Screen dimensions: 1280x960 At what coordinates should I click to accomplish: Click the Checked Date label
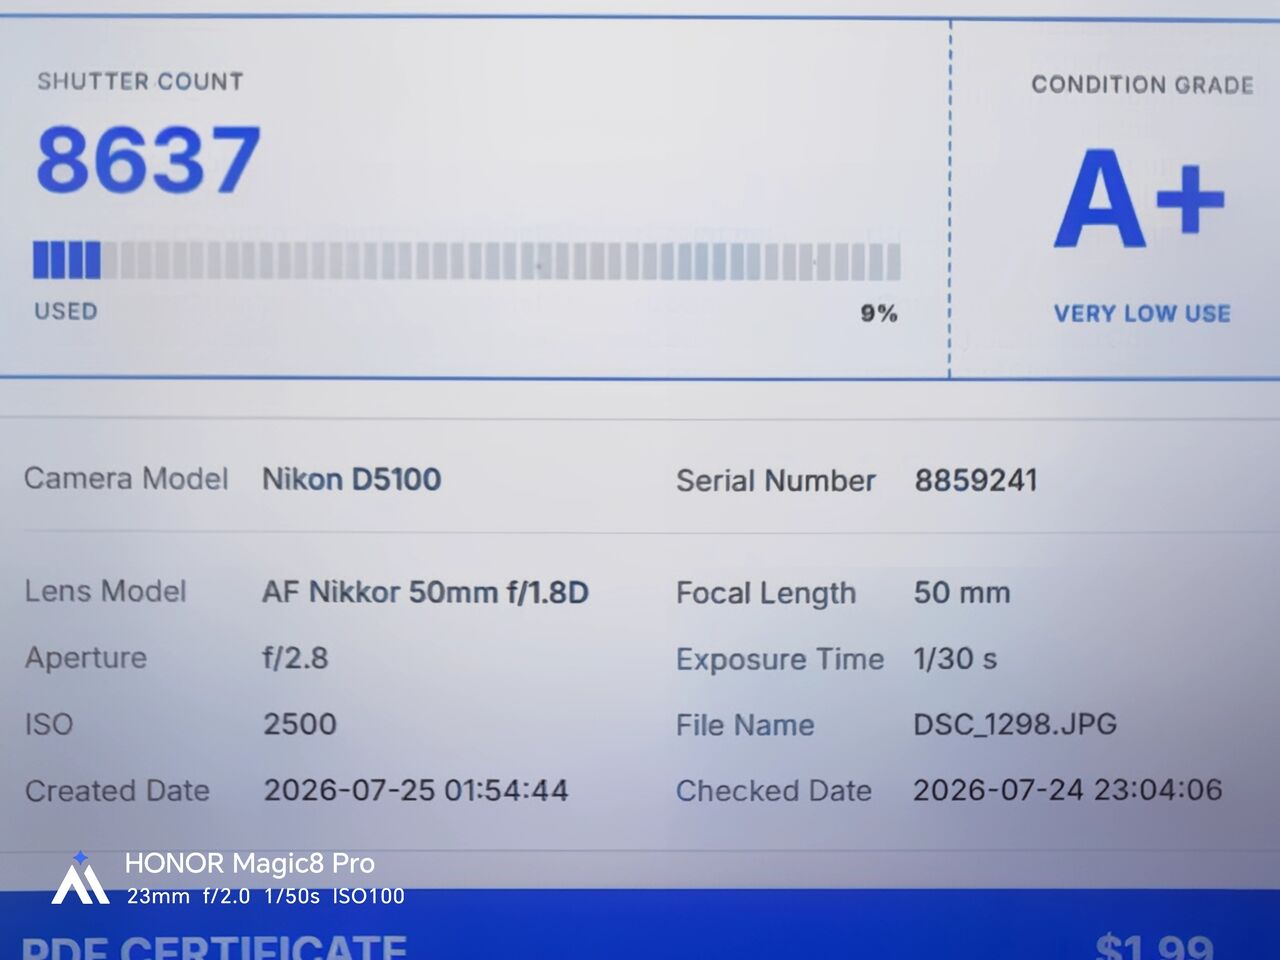pos(774,791)
